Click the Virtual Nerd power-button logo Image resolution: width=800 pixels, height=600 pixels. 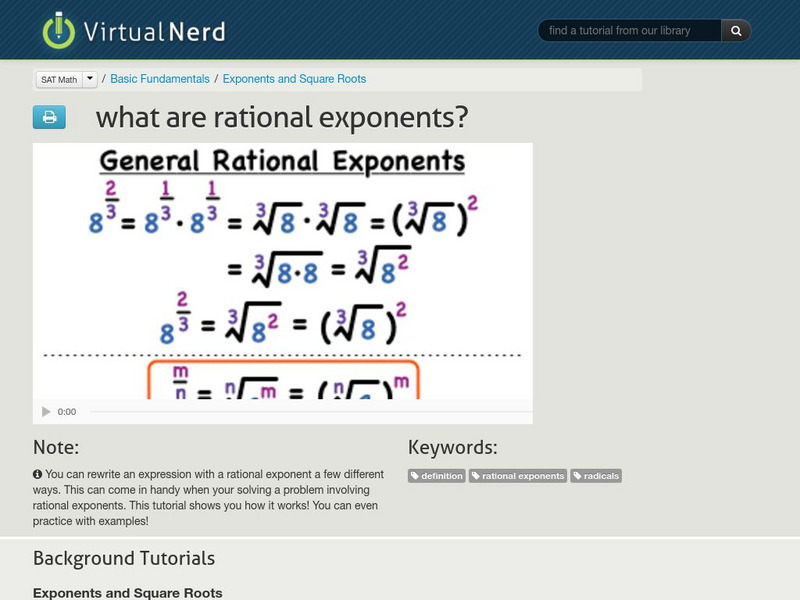pyautogui.click(x=58, y=29)
